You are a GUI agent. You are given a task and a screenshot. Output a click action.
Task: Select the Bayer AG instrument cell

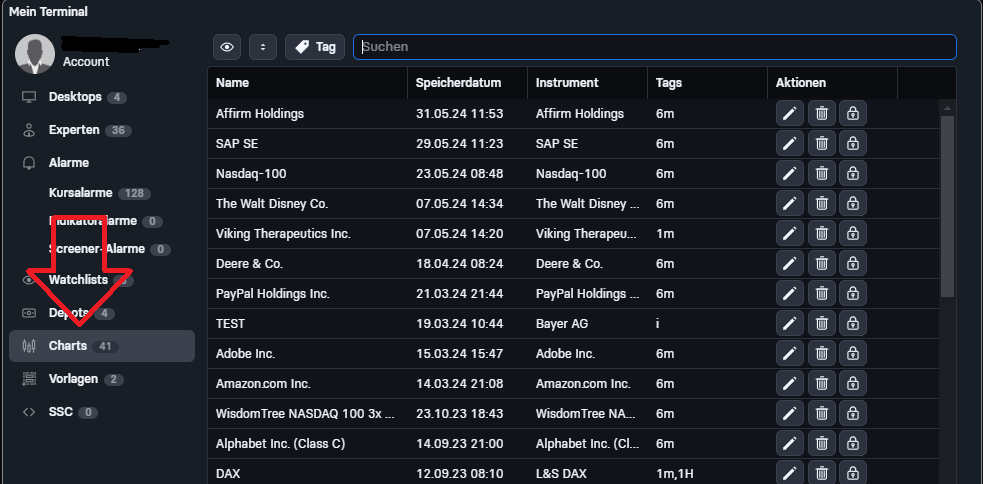(x=562, y=324)
